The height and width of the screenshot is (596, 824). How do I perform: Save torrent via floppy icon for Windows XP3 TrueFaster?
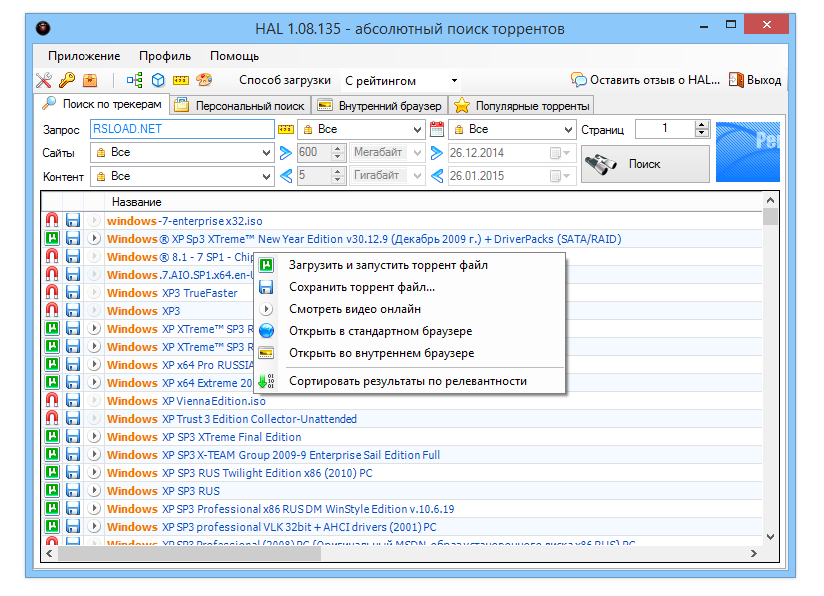(x=73, y=293)
